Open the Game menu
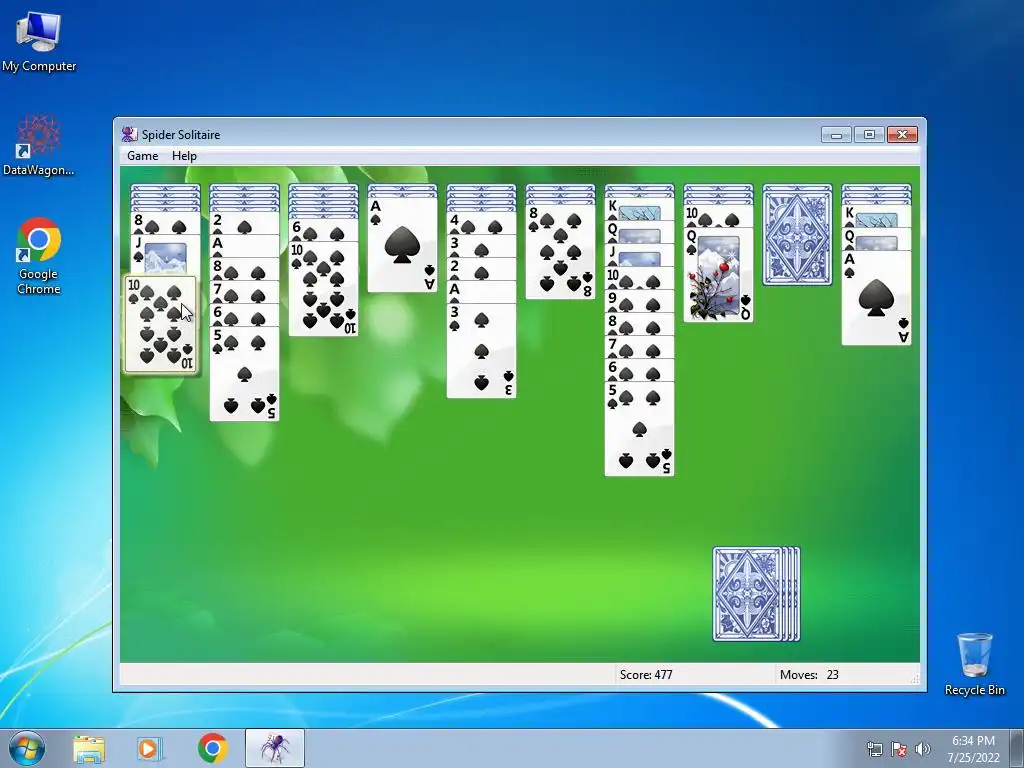This screenshot has height=768, width=1024. (142, 155)
